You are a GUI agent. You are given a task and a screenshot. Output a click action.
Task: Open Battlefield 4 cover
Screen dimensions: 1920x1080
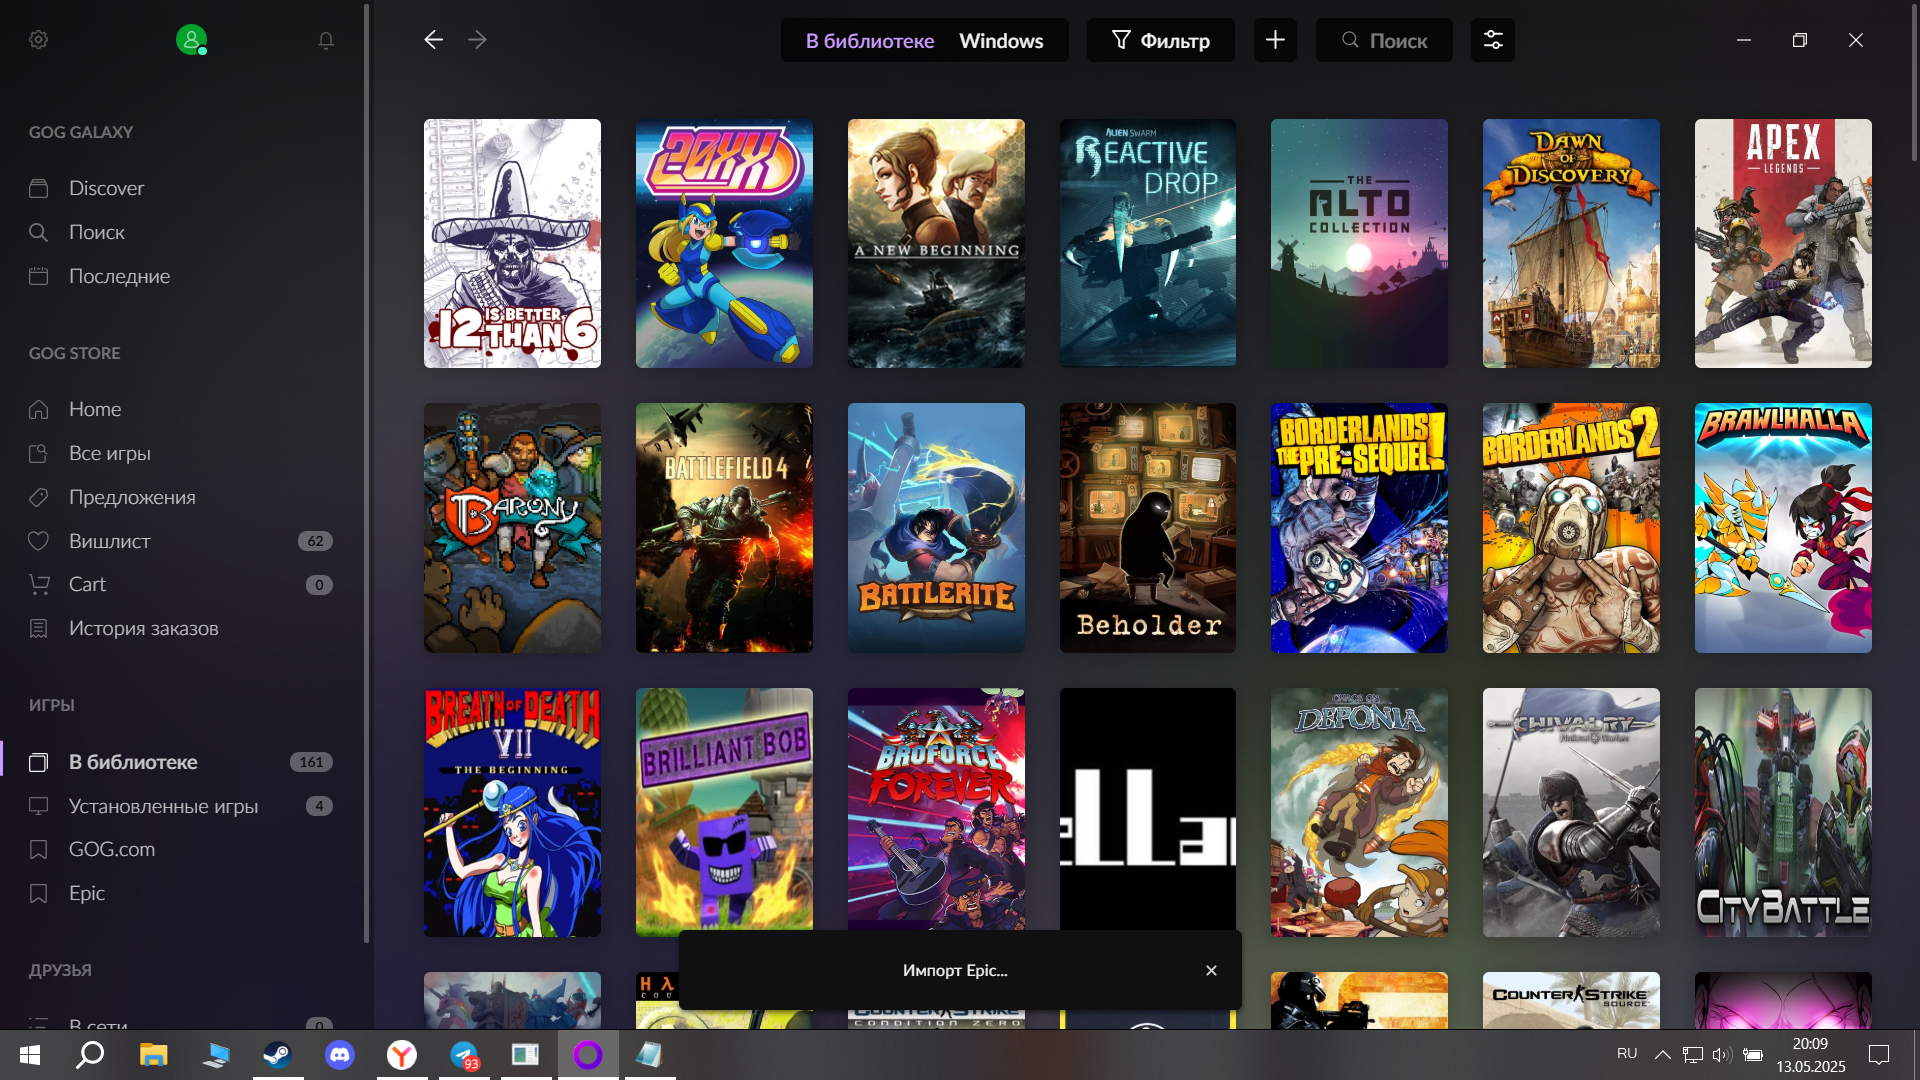(724, 528)
